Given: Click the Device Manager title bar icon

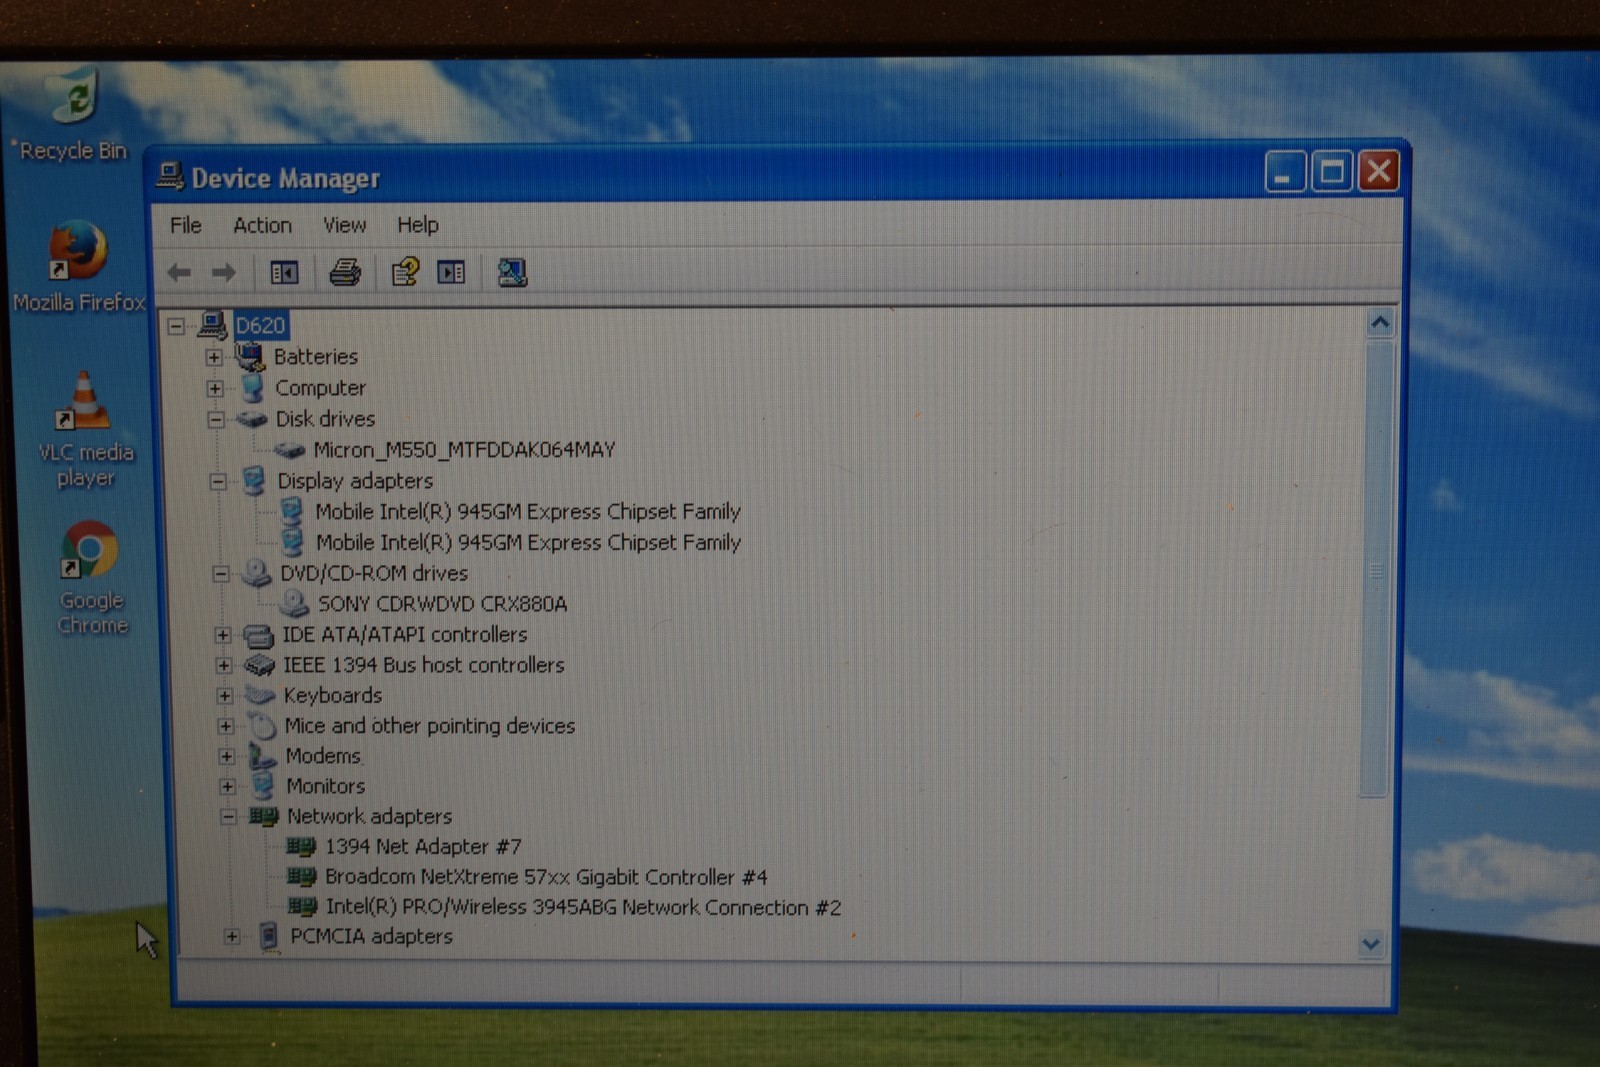Looking at the screenshot, I should [x=170, y=176].
